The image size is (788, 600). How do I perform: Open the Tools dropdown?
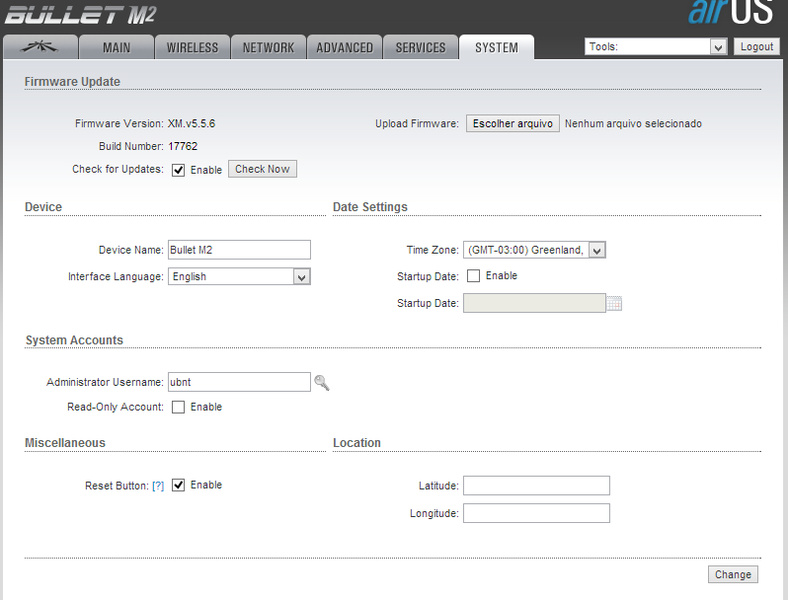[x=655, y=47]
